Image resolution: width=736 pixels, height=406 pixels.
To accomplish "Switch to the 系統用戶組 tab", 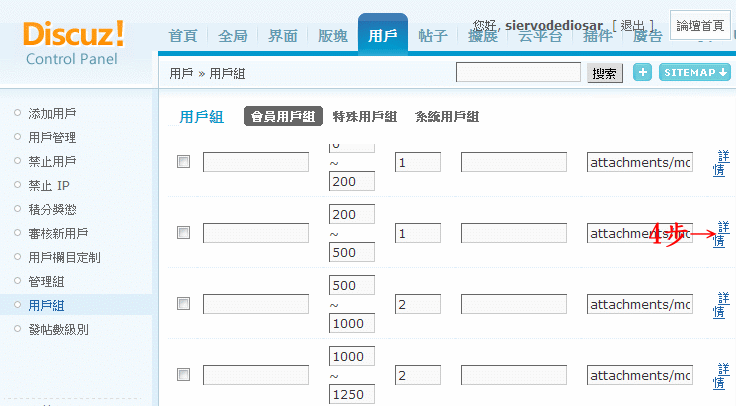I will tap(447, 116).
